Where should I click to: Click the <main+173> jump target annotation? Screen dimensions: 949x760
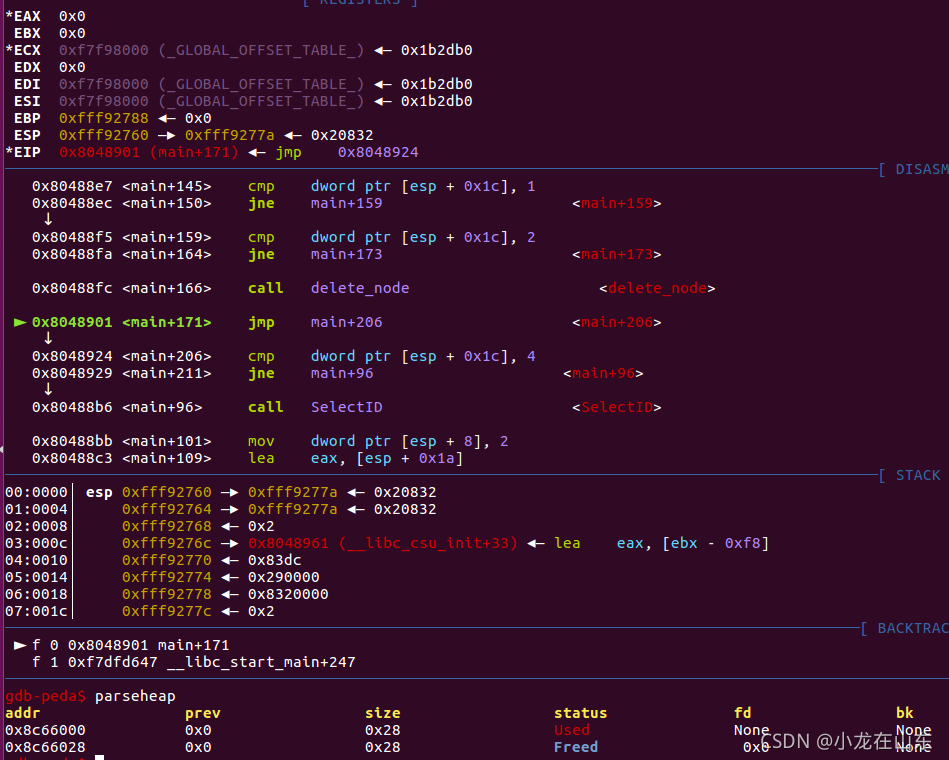coord(617,254)
